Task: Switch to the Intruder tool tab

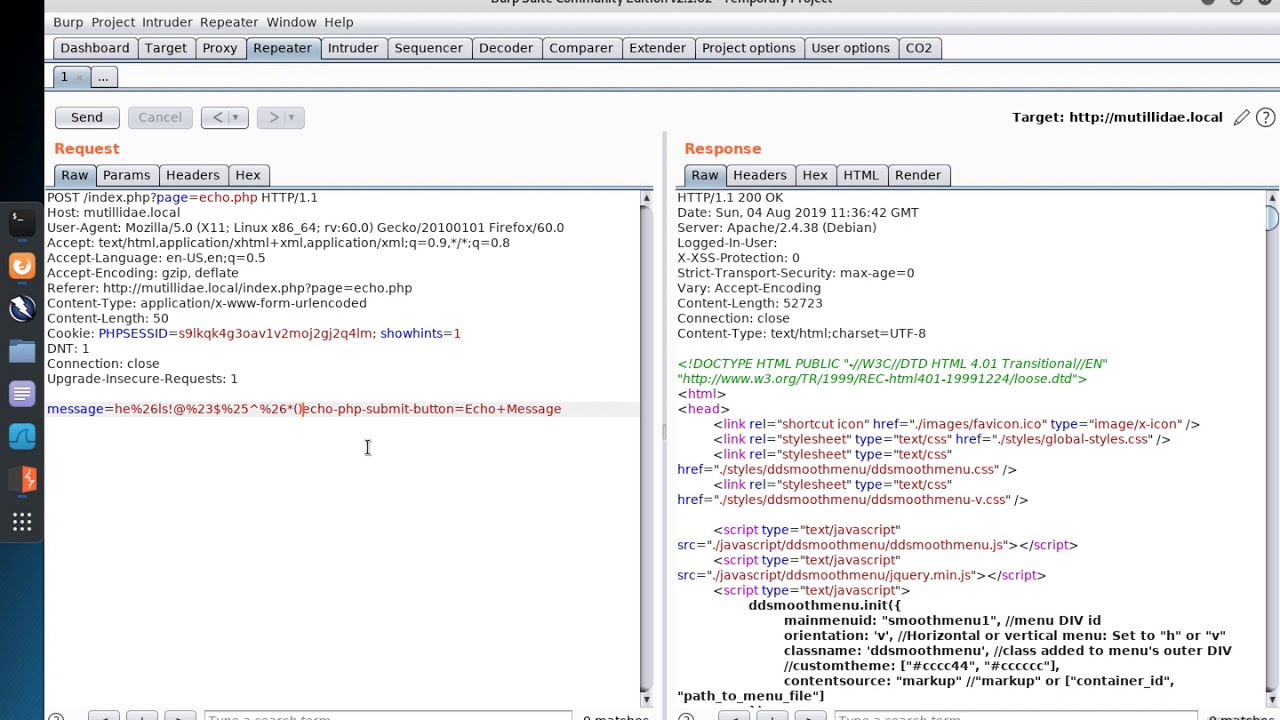Action: (x=353, y=48)
